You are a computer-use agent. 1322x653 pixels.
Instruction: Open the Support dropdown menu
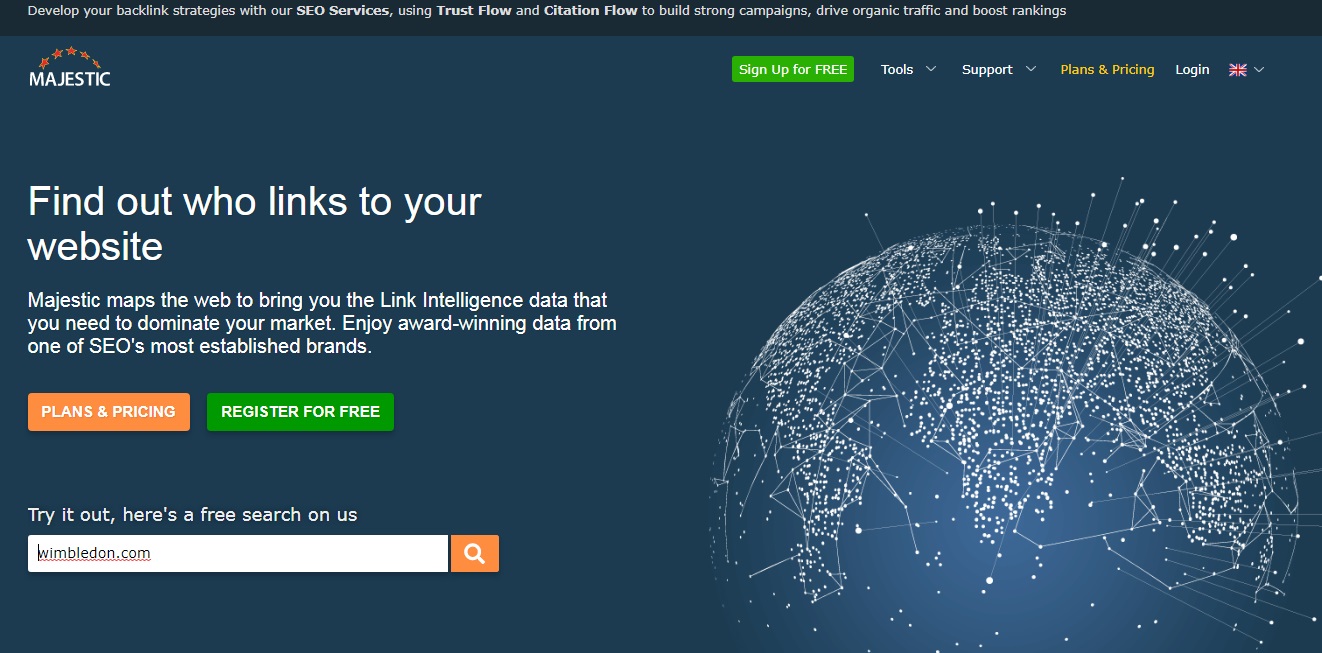(997, 70)
